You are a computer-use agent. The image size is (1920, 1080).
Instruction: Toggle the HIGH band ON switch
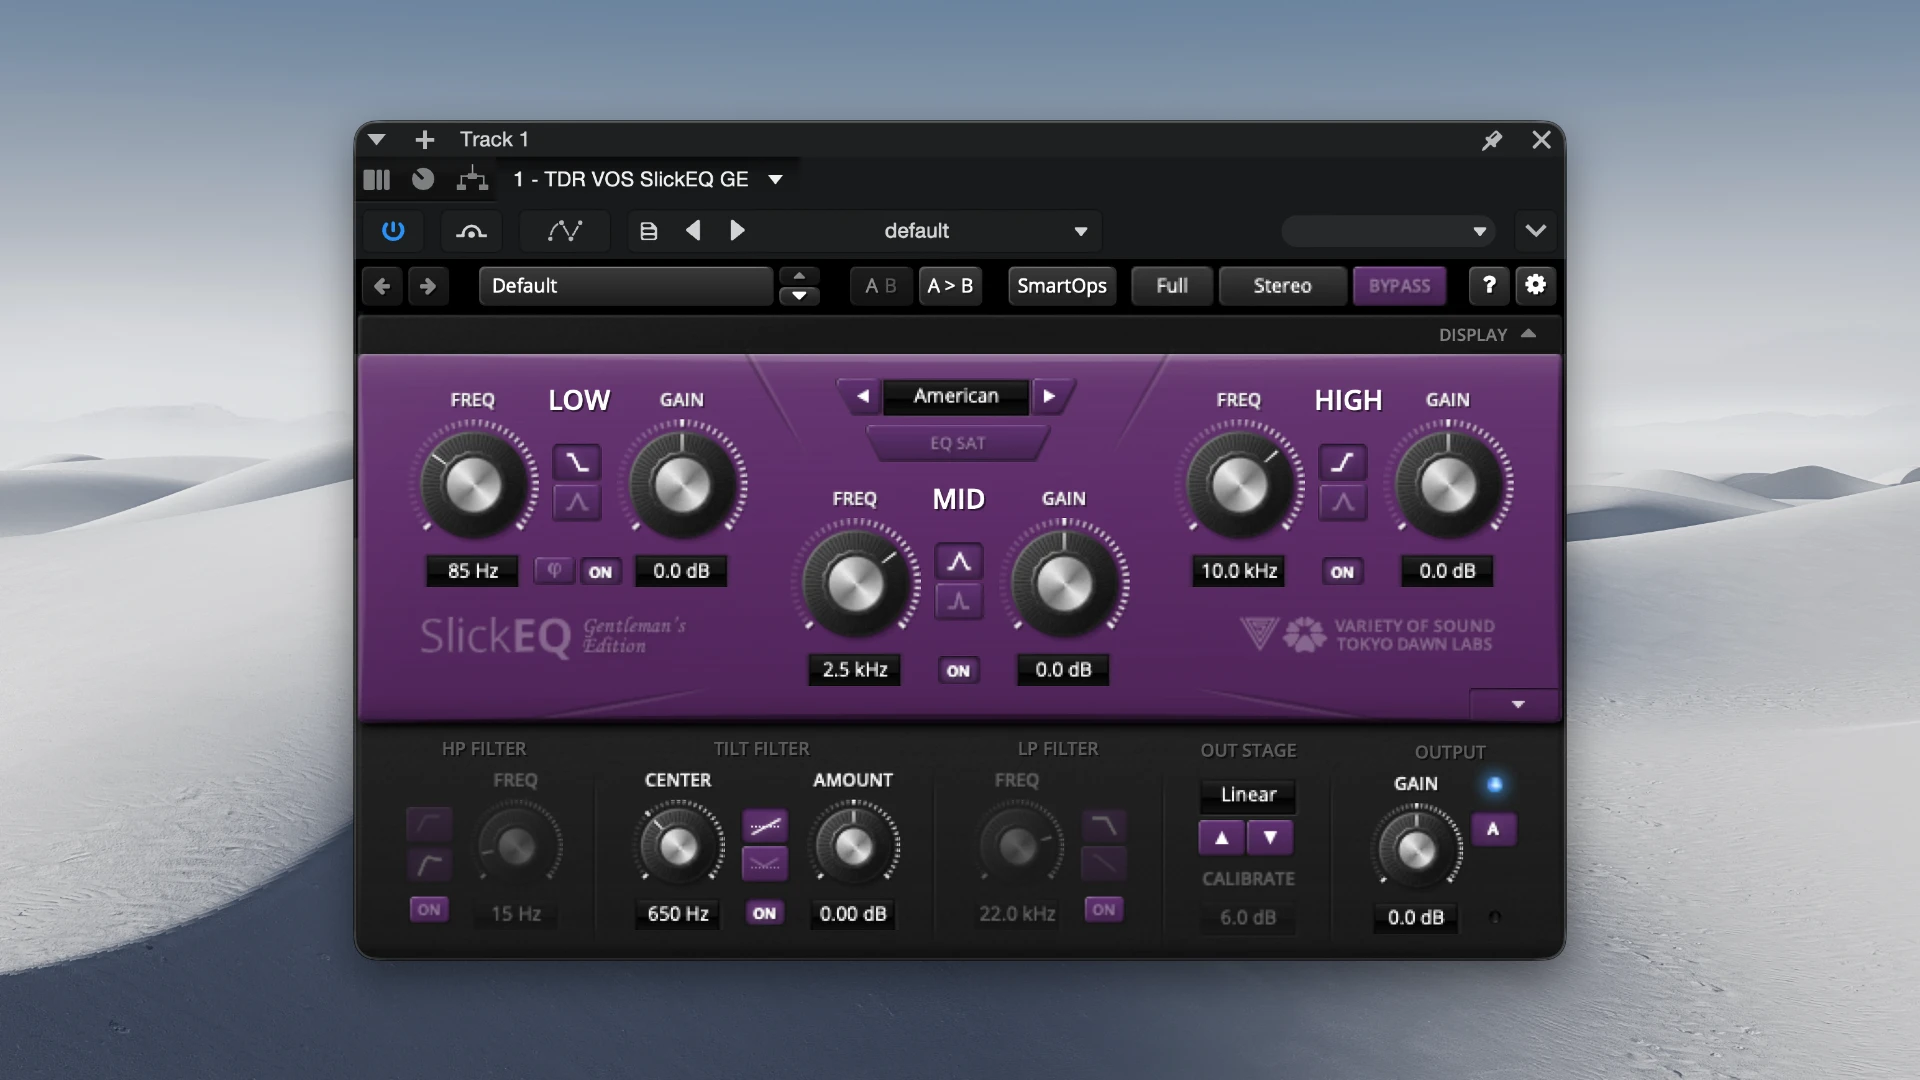click(1342, 572)
